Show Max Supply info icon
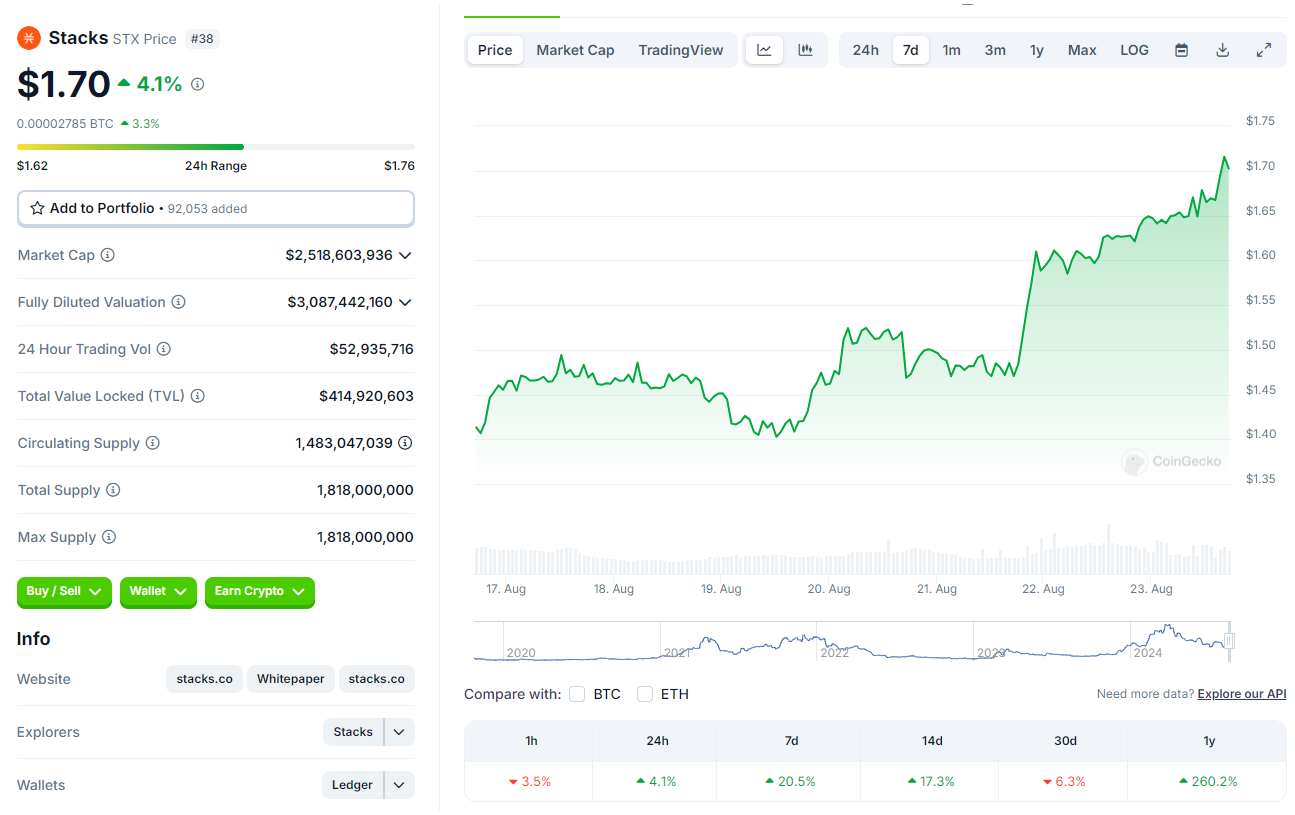The height and width of the screenshot is (815, 1295). (109, 537)
